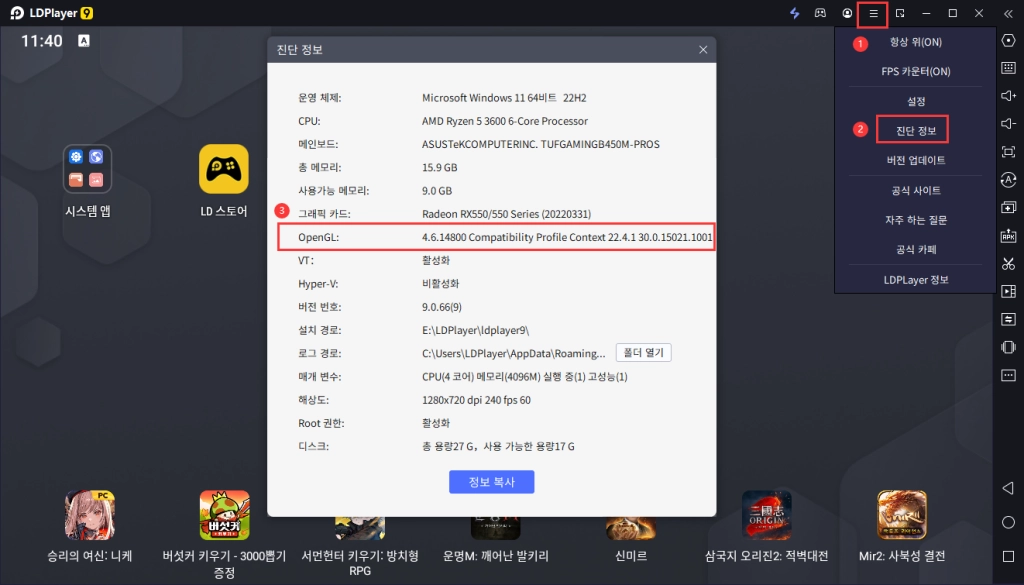
Task: Click the 1280x720 dpi 240 fps 60 value
Action: click(476, 400)
